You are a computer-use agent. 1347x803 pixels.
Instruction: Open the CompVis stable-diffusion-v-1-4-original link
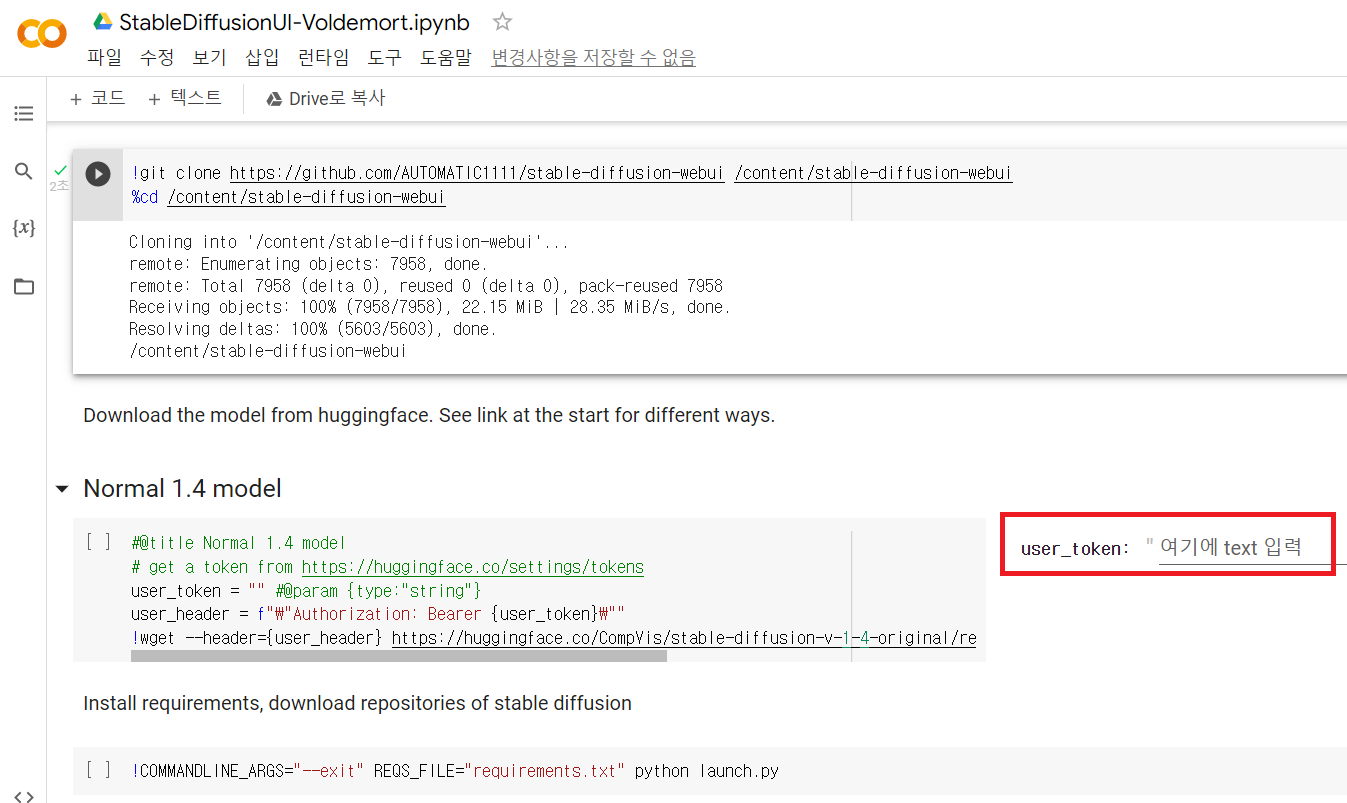[x=684, y=638]
